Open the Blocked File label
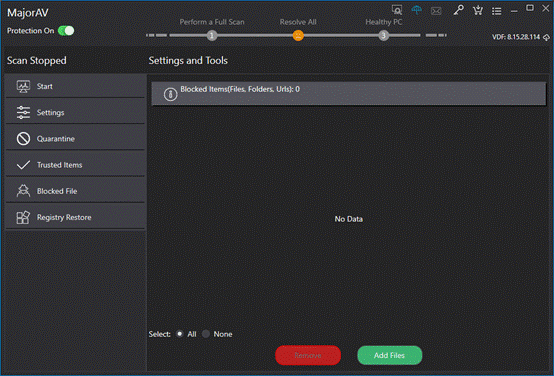Screen dimensions: 554x376 pos(57,191)
